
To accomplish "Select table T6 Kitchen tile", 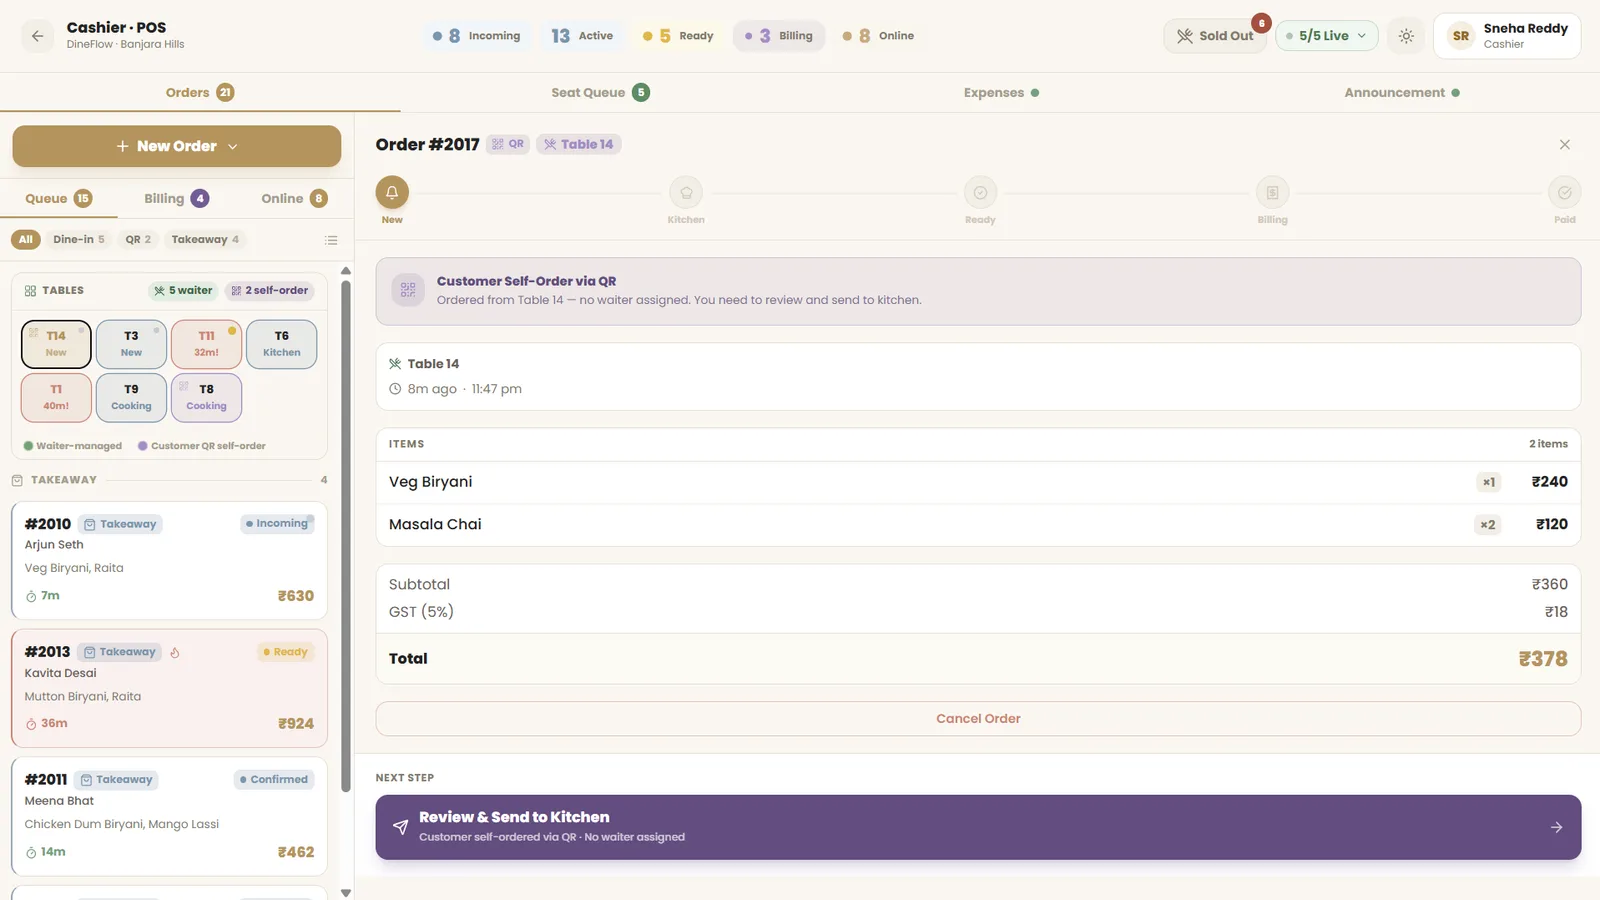I will click(x=281, y=344).
